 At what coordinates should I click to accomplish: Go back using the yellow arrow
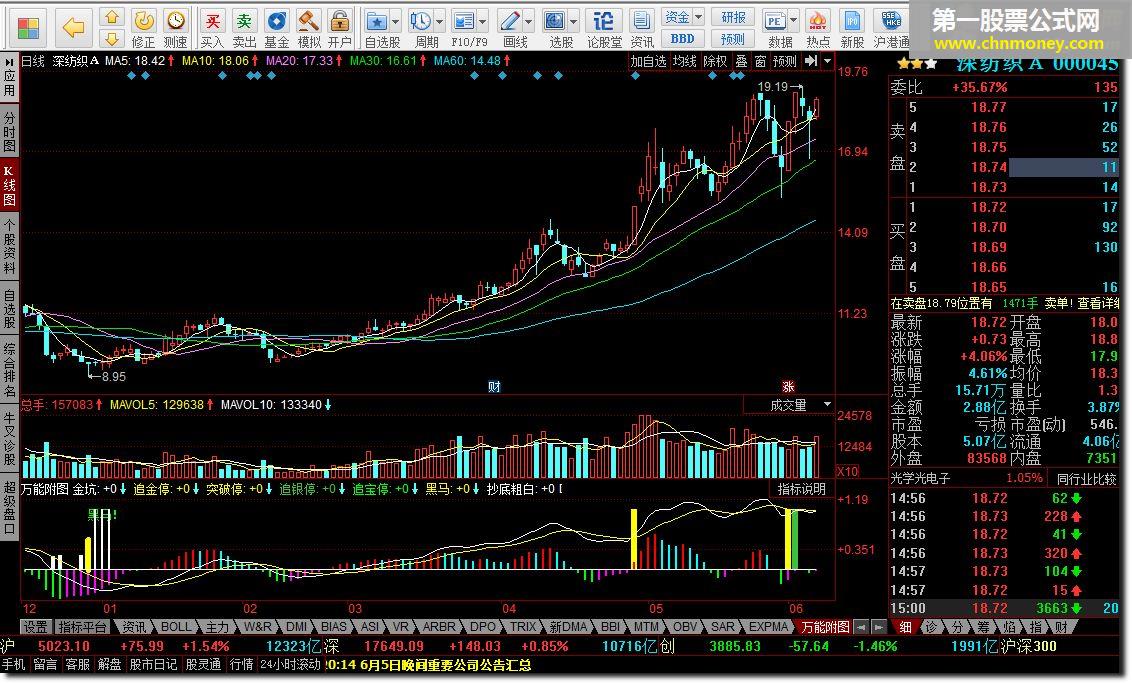[x=73, y=27]
